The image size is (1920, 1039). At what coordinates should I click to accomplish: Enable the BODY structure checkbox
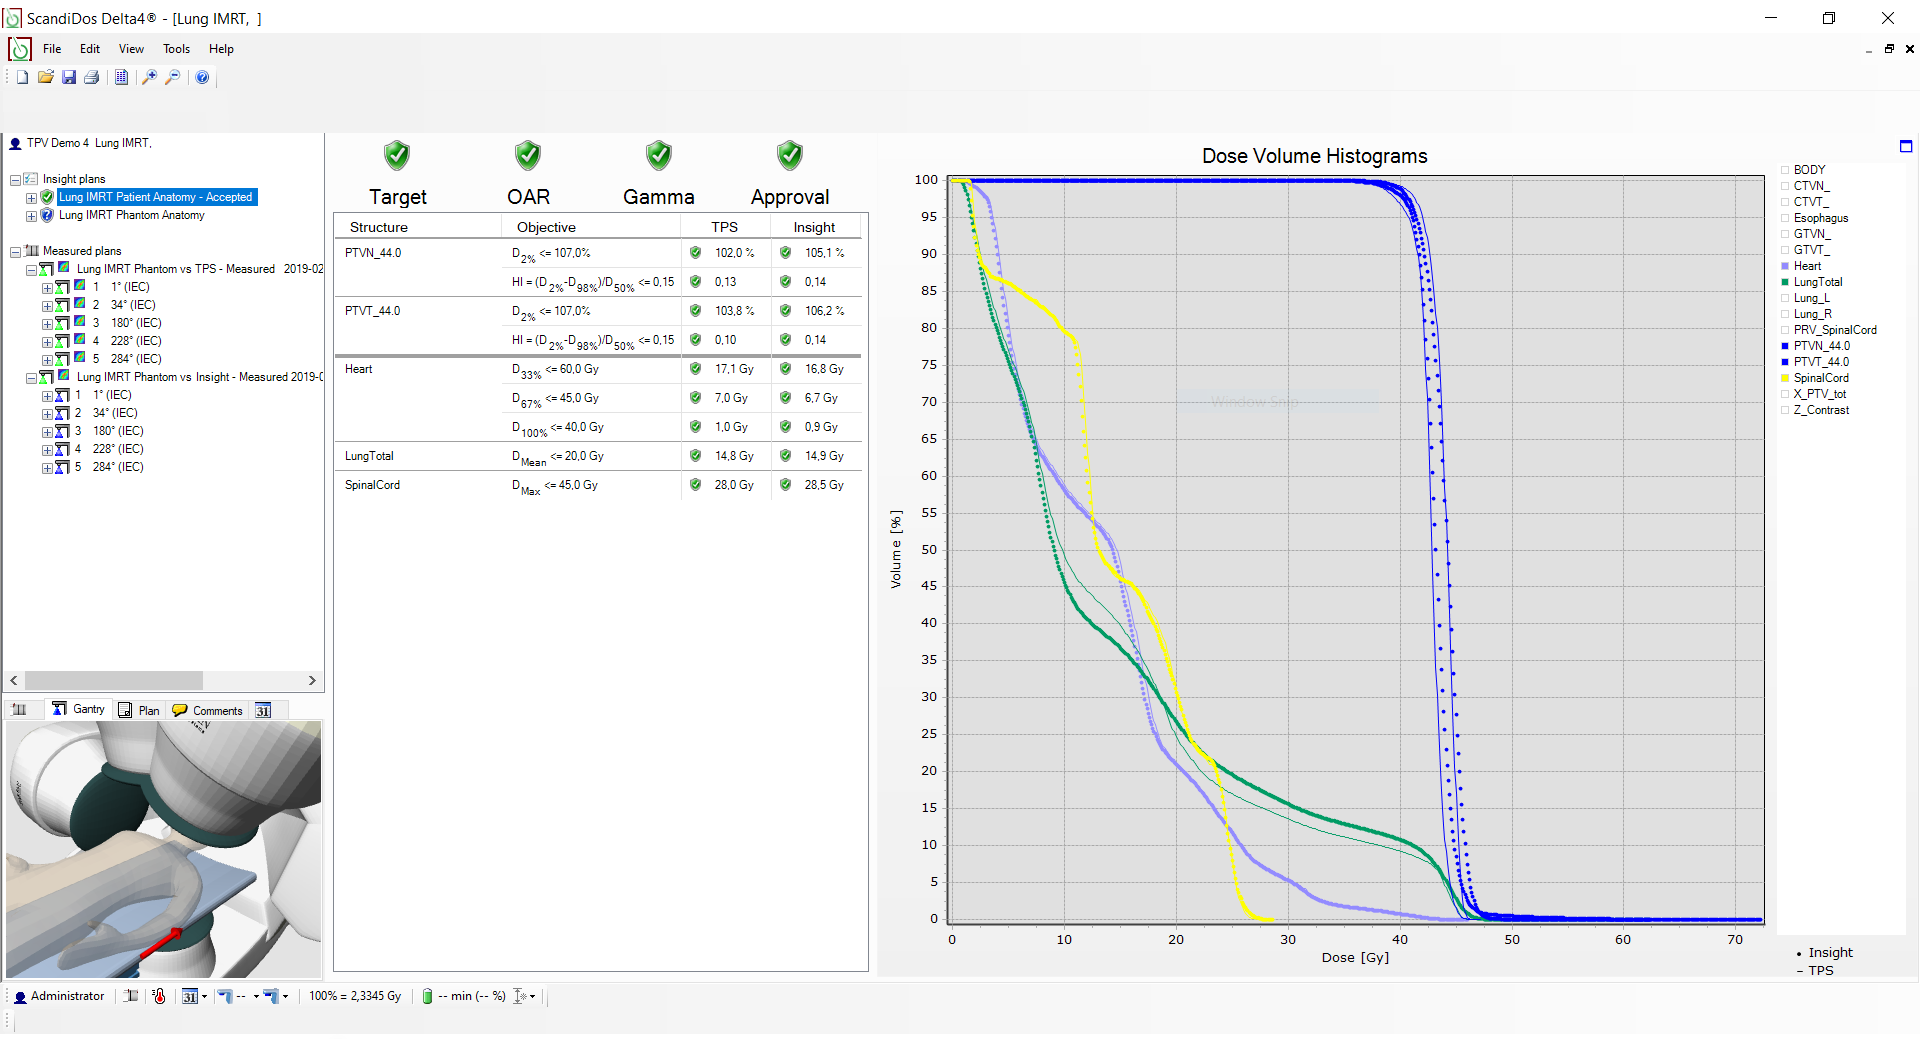(1785, 170)
